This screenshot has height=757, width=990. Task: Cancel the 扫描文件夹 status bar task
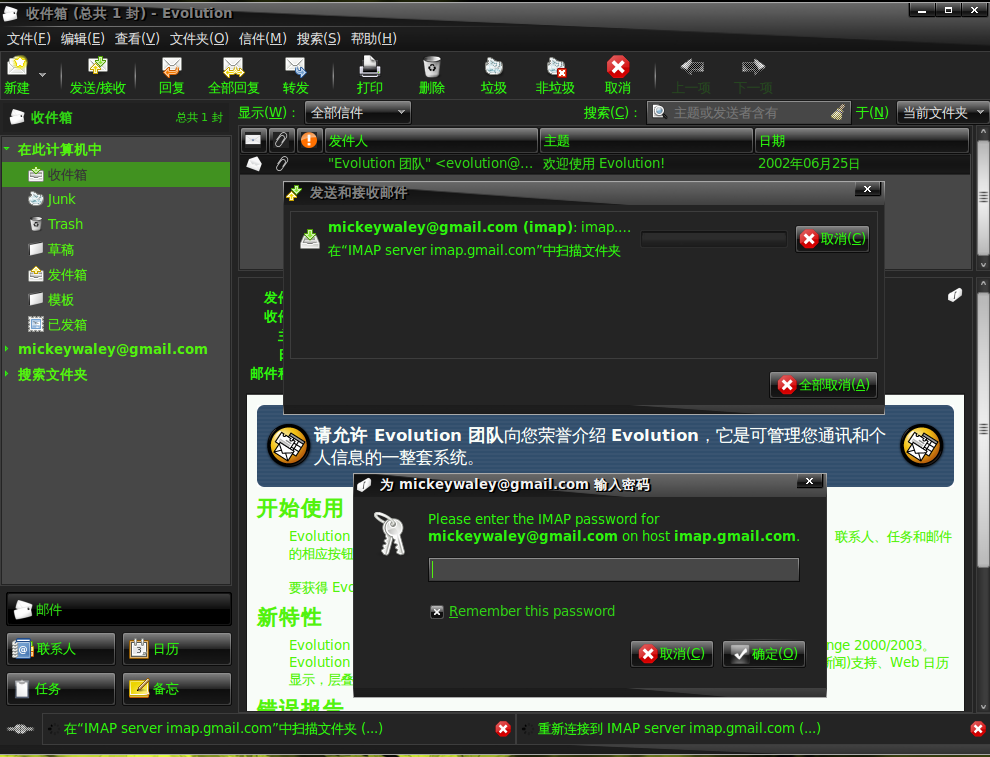click(x=503, y=729)
